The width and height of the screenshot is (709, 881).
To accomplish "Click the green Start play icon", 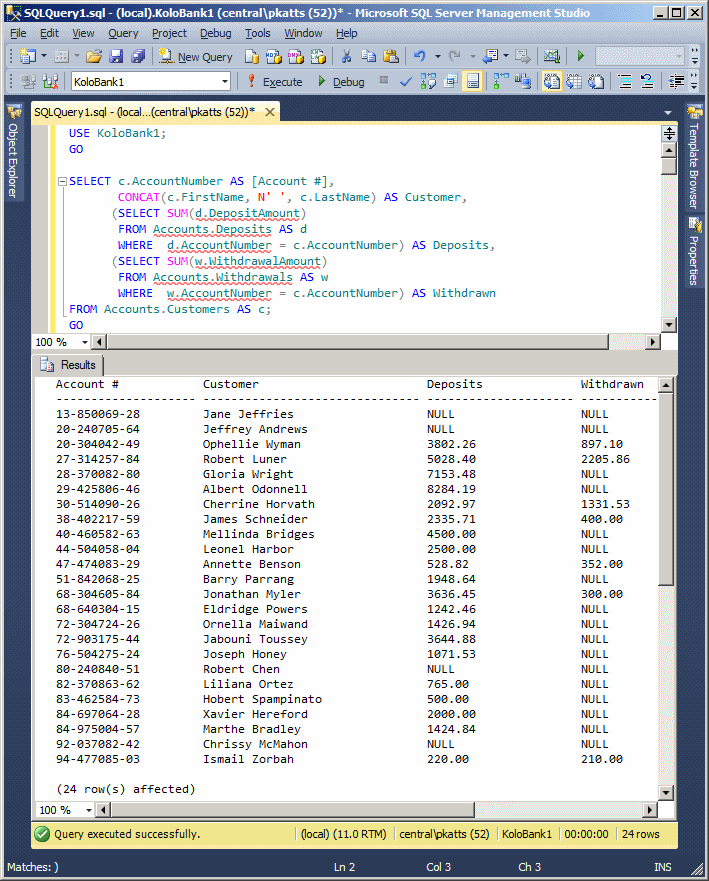I will click(x=580, y=56).
